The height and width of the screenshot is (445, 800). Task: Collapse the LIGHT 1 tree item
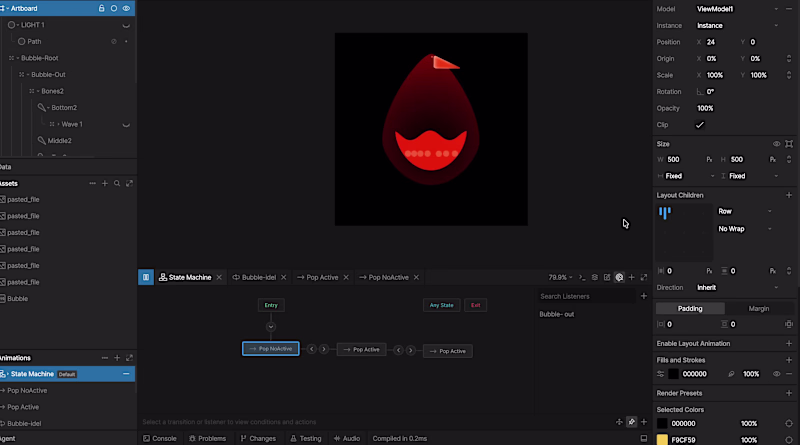[x=18, y=25]
